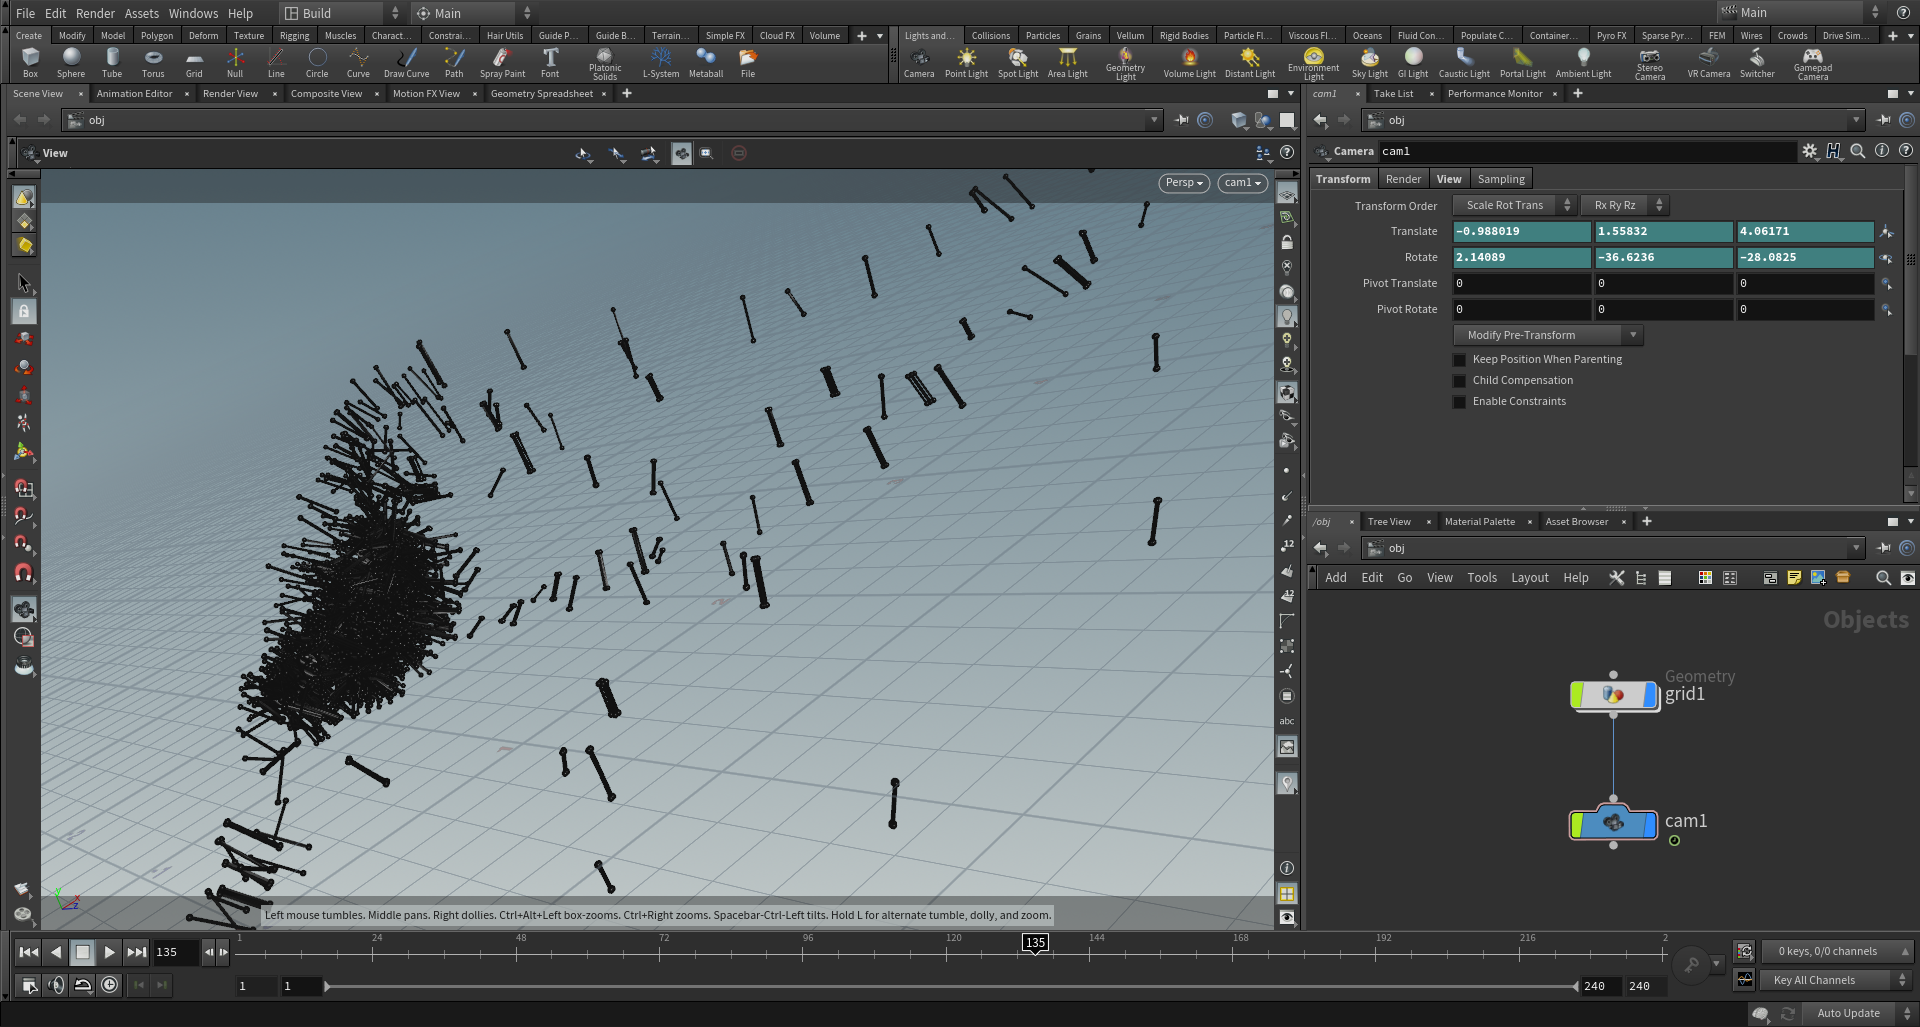Select the Metaball tool
This screenshot has width=1920, height=1027.
click(x=706, y=62)
